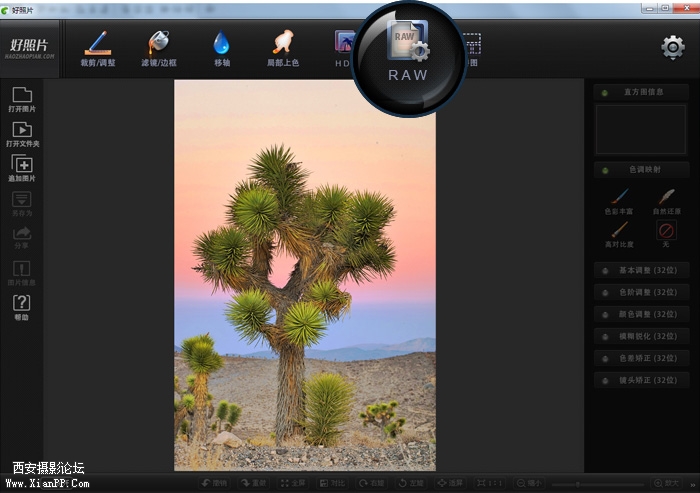This screenshot has height=493, width=700.
Task: Toggle the 色调映射 tone mapping section
Action: click(641, 169)
